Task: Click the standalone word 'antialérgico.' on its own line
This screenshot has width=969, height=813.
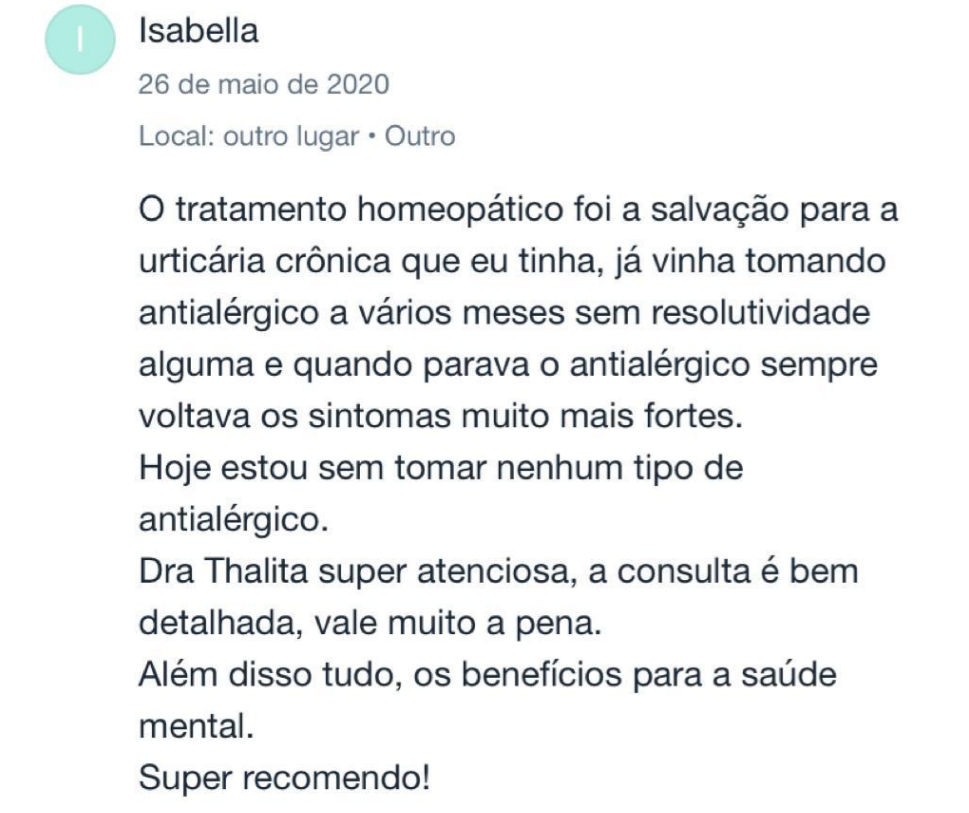Action: (x=233, y=520)
